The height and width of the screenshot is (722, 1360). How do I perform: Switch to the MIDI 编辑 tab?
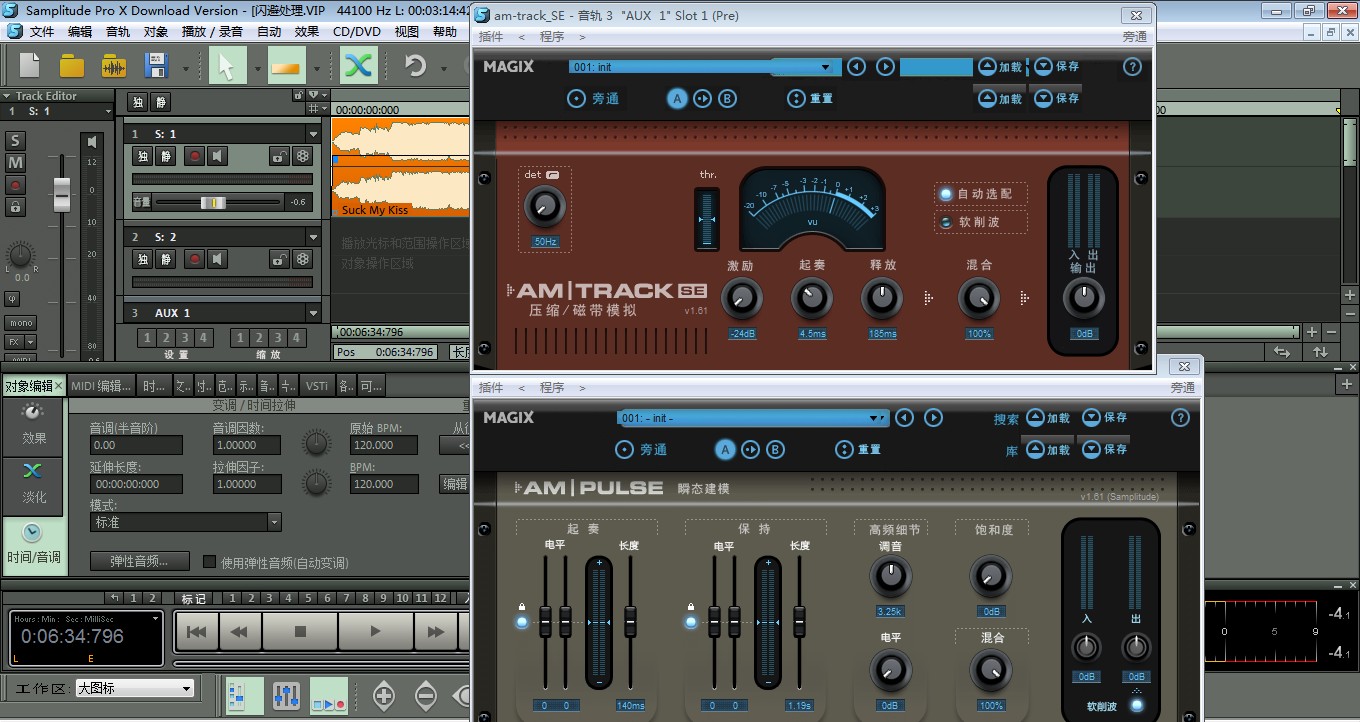pos(101,386)
